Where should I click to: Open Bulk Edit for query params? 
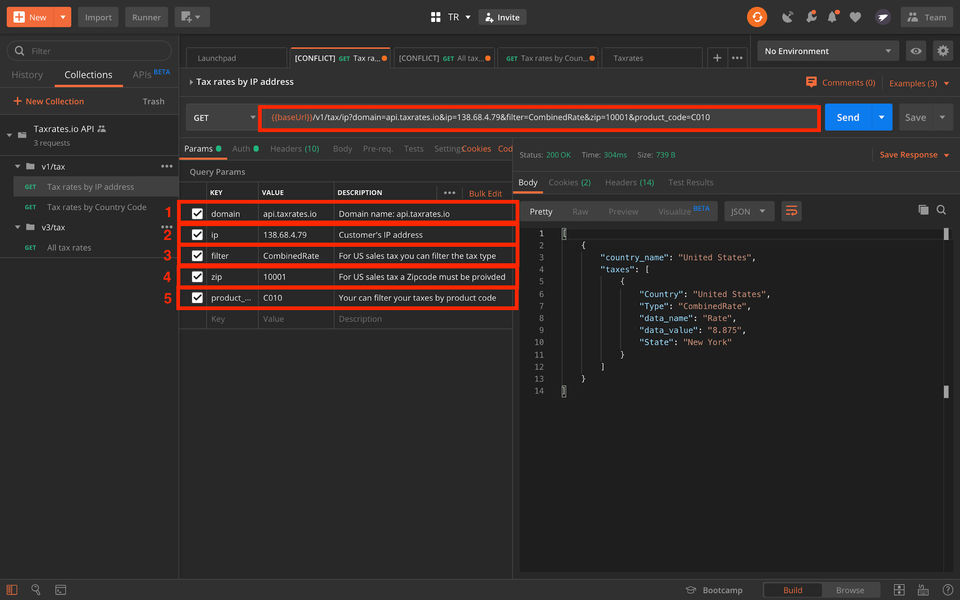[485, 193]
